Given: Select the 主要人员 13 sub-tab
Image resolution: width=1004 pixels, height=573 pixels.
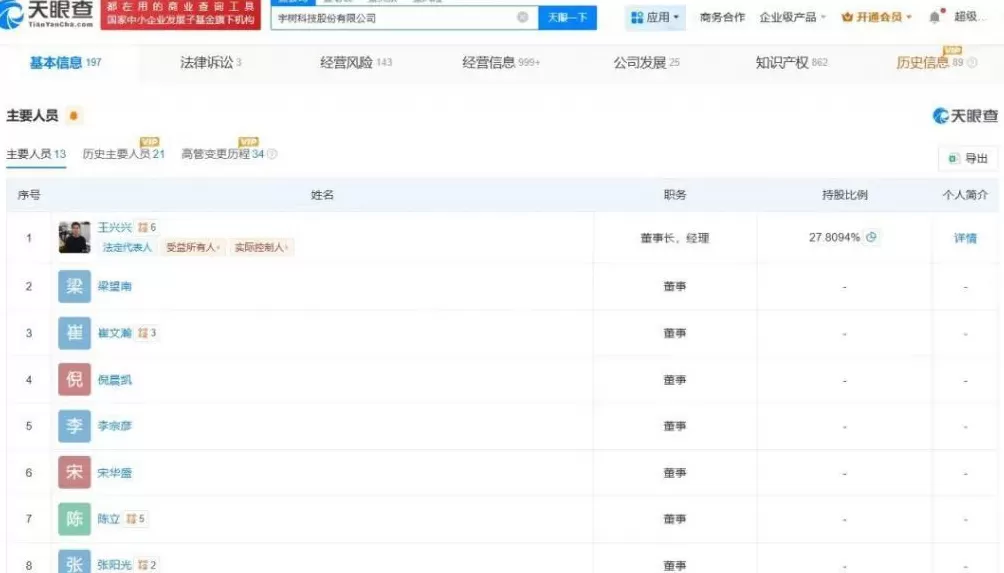Looking at the screenshot, I should pos(36,154).
